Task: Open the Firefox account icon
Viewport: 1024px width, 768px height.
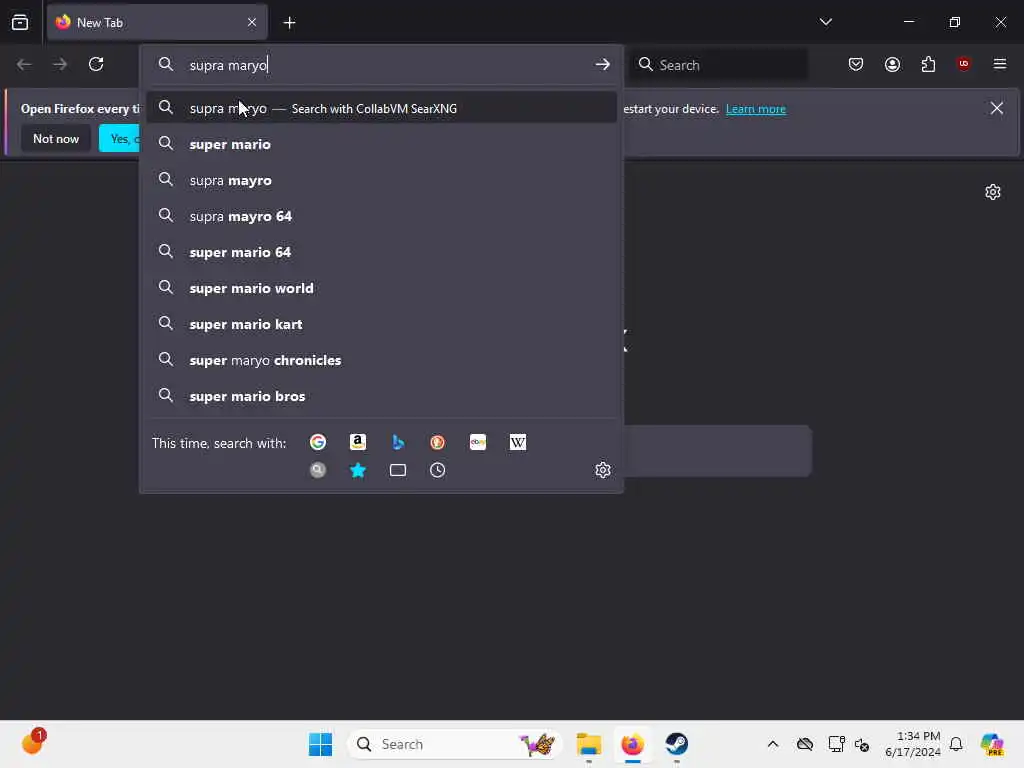Action: click(892, 64)
